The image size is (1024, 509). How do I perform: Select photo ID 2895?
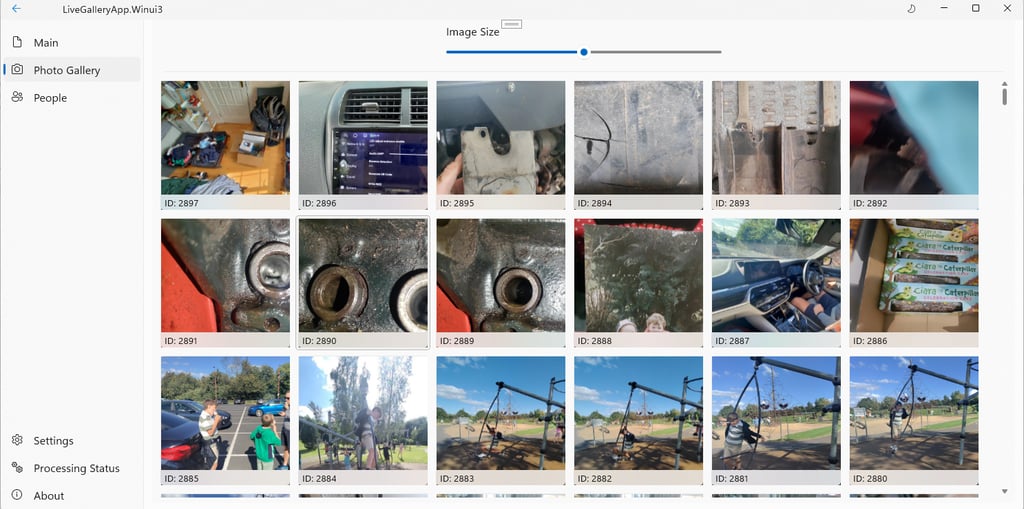coord(501,145)
